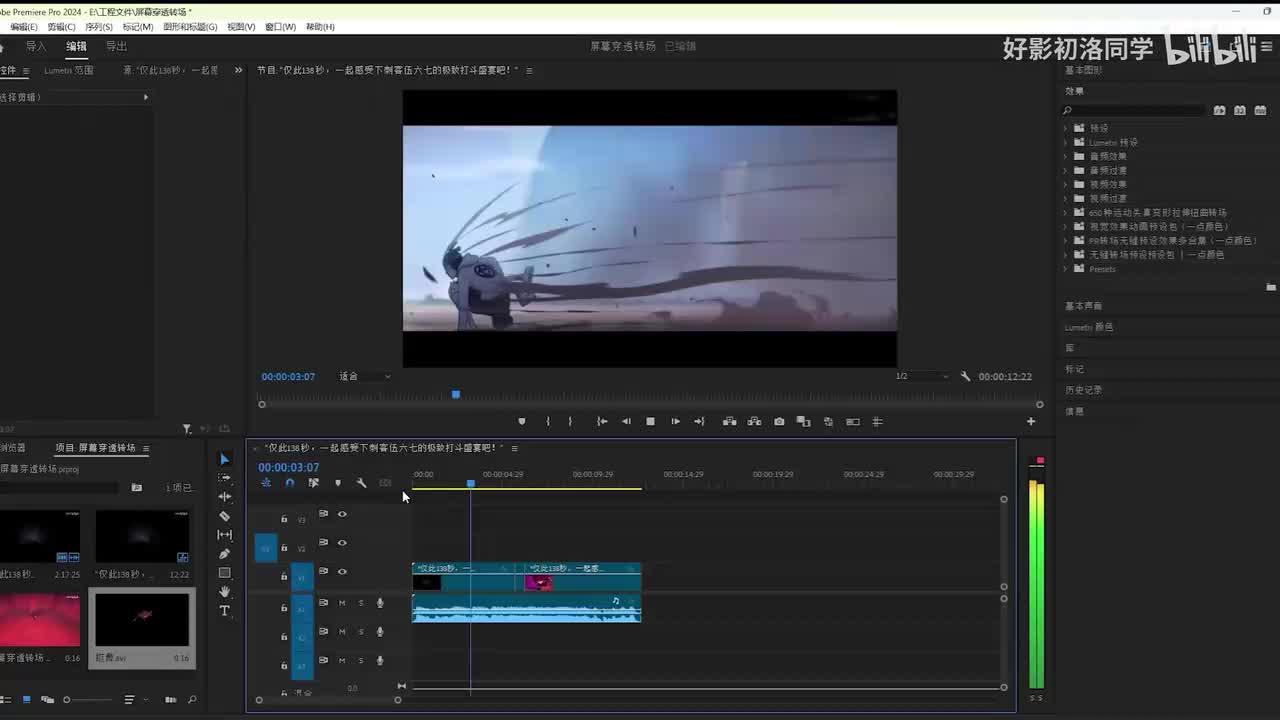Open the Lumetri 范围 panel tab
The height and width of the screenshot is (720, 1280).
[69, 71]
